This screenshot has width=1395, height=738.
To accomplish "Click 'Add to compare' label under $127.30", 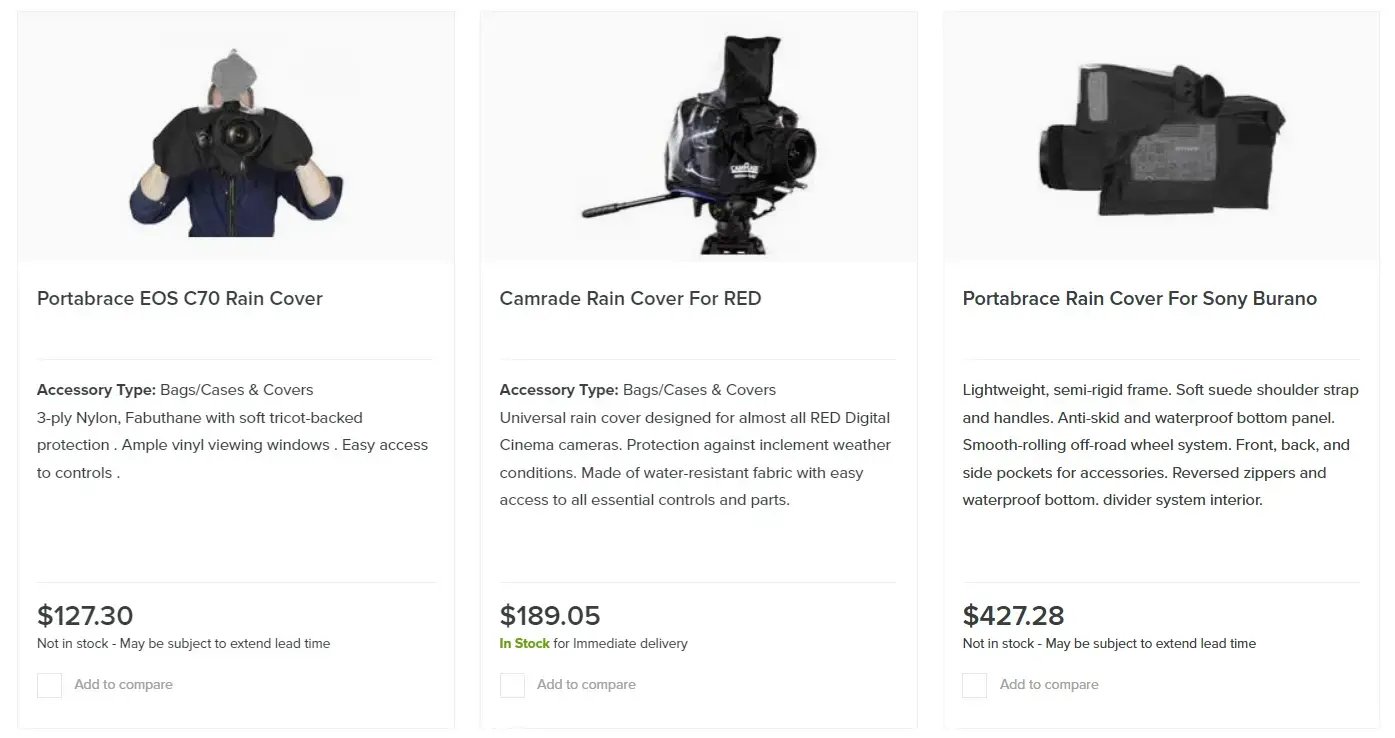I will click(123, 685).
